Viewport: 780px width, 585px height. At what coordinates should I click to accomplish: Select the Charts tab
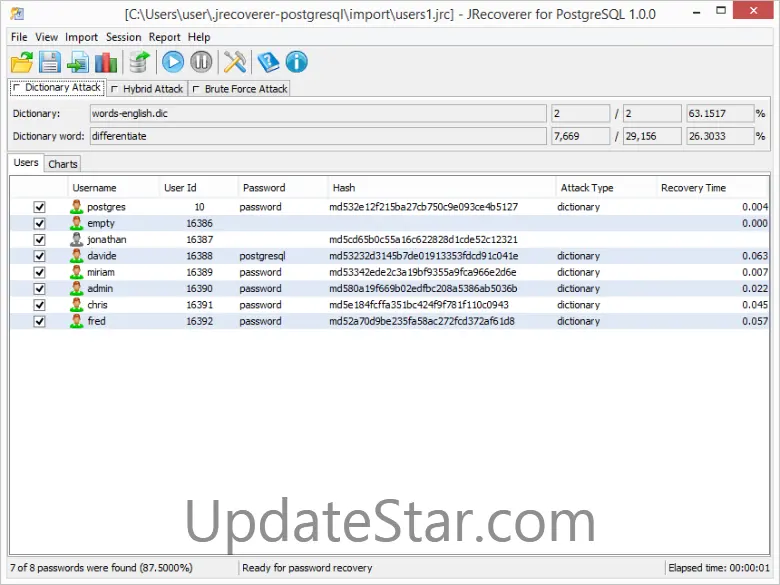[x=63, y=164]
